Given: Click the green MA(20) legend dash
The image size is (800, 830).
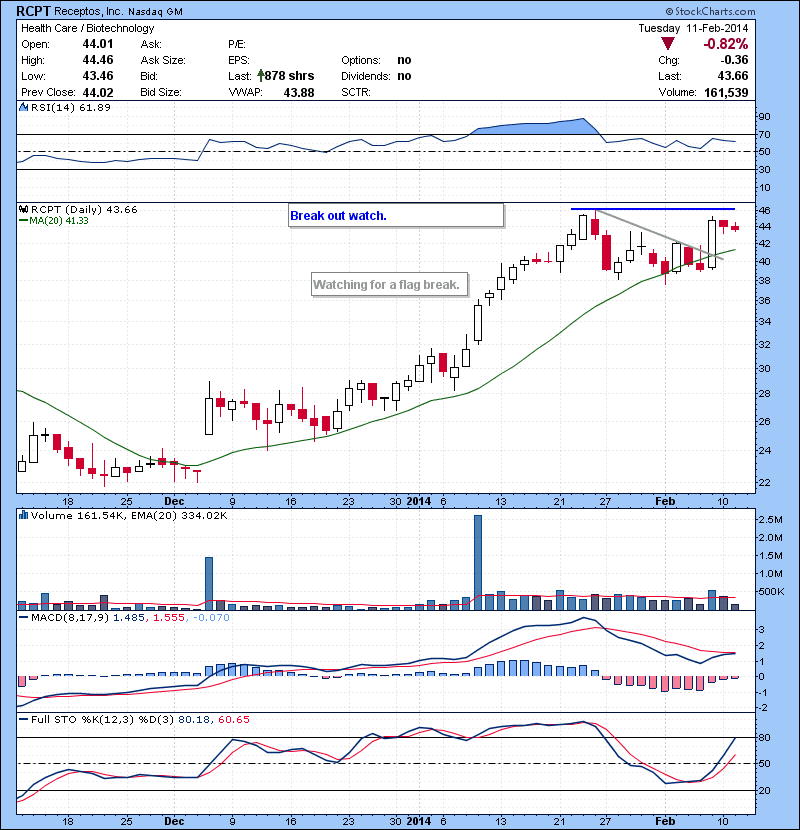Looking at the screenshot, I should coord(23,221).
